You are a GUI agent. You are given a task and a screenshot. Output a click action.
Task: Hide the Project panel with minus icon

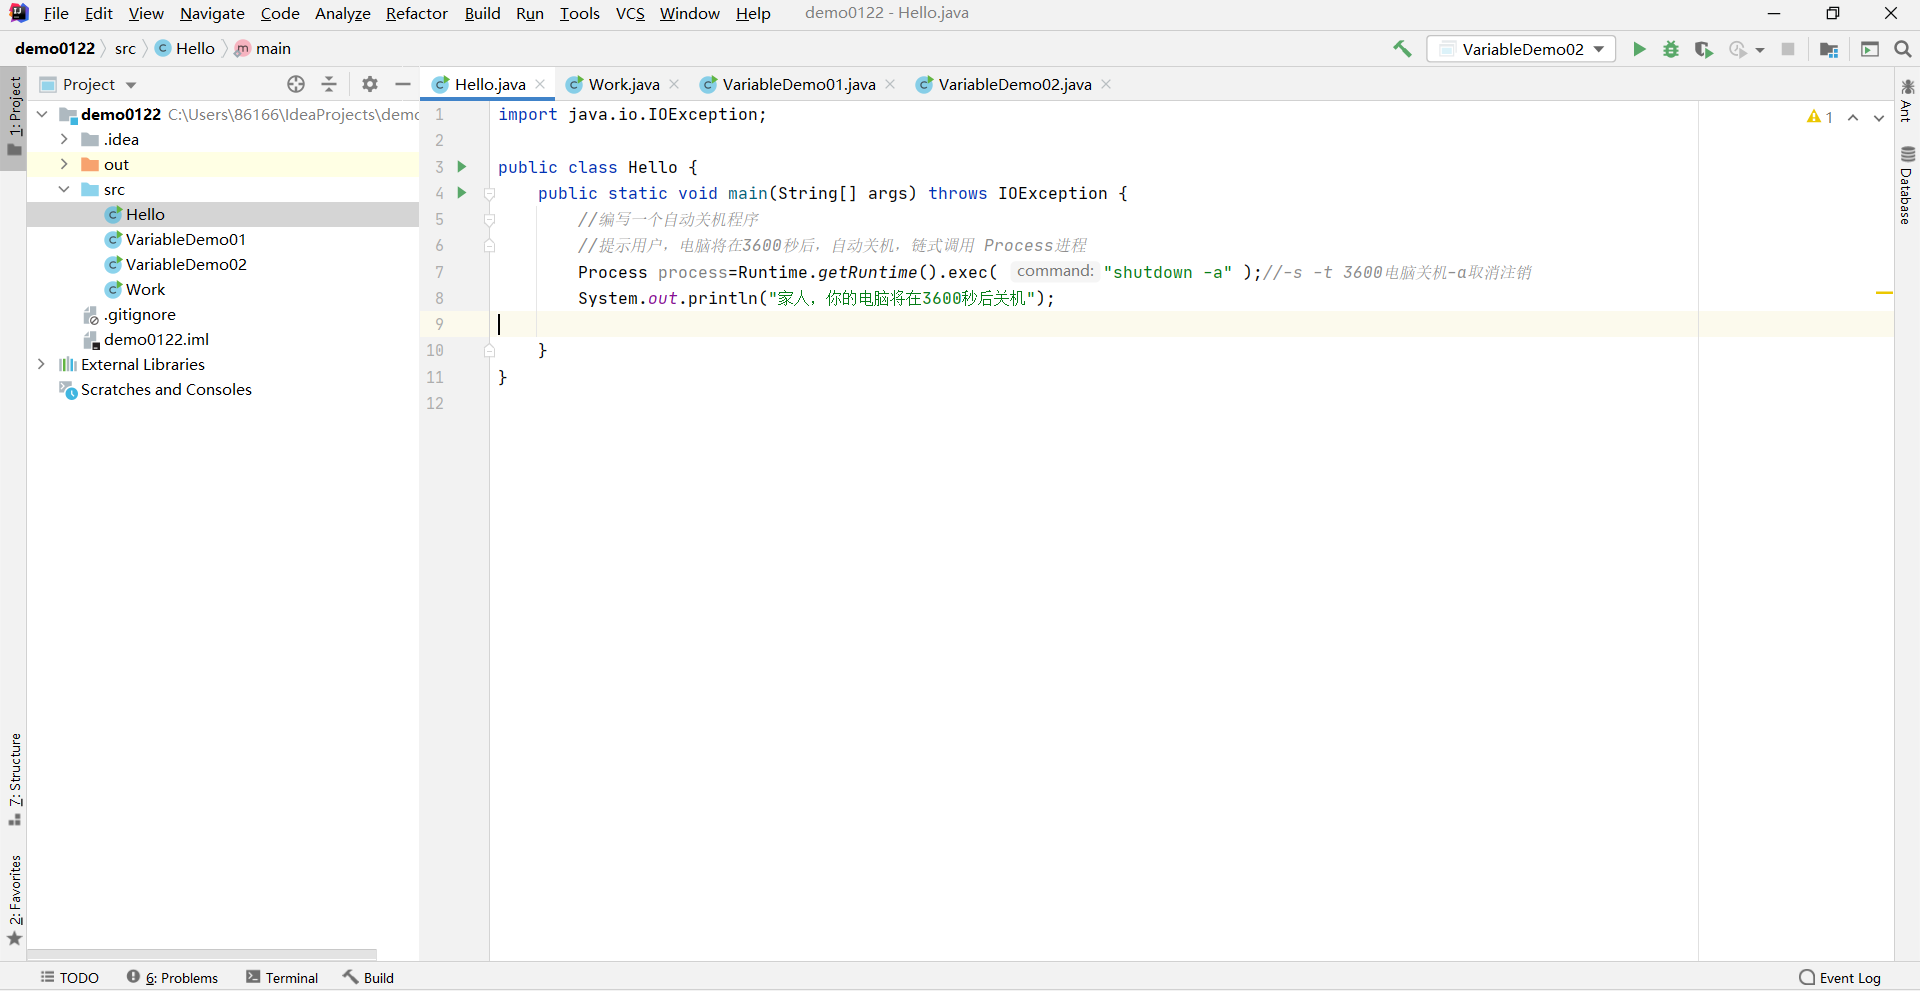coord(403,84)
